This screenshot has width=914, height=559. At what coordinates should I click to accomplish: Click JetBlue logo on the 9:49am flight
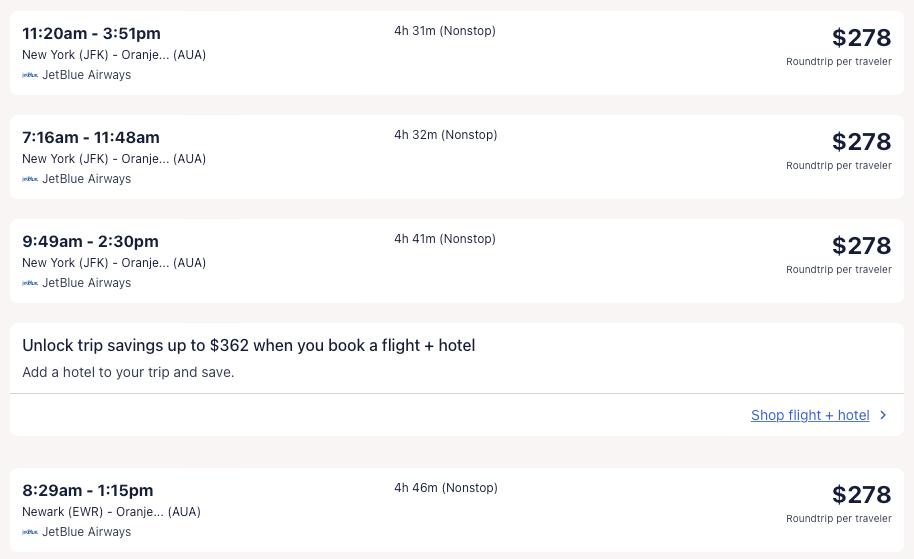coord(30,283)
